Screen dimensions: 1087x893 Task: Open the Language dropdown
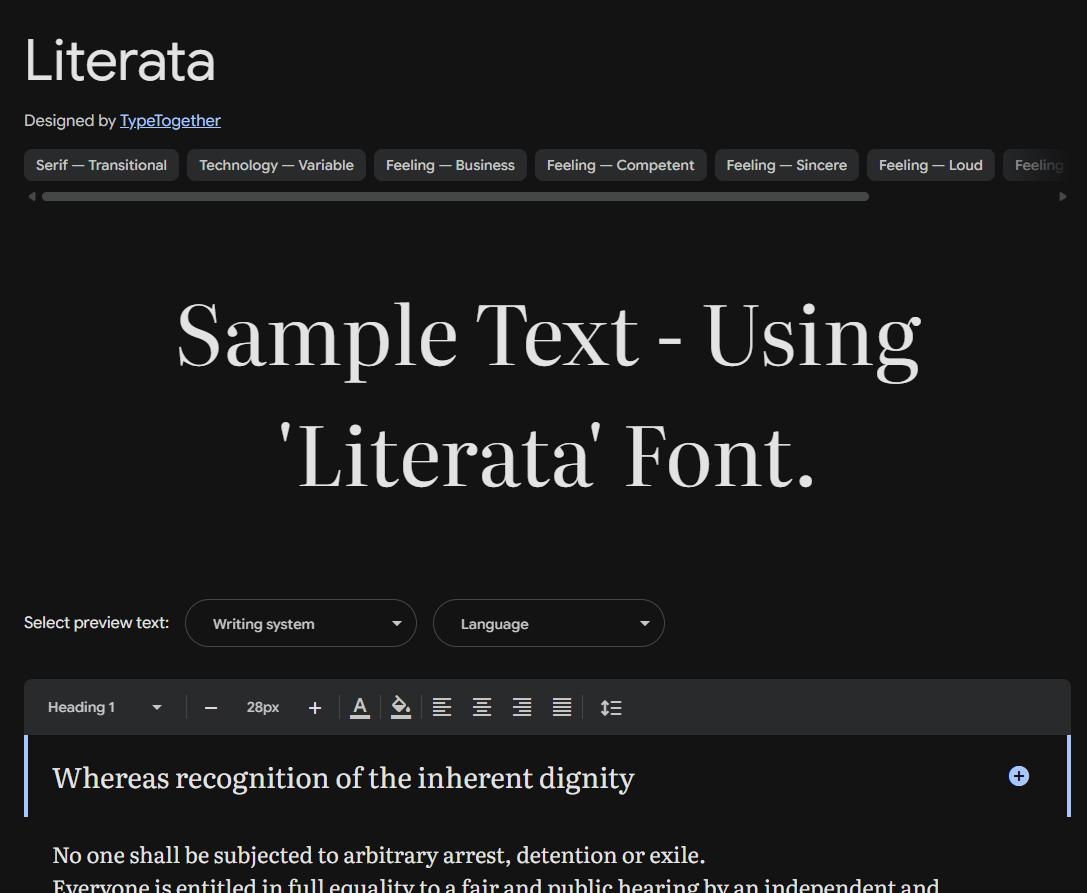click(548, 623)
